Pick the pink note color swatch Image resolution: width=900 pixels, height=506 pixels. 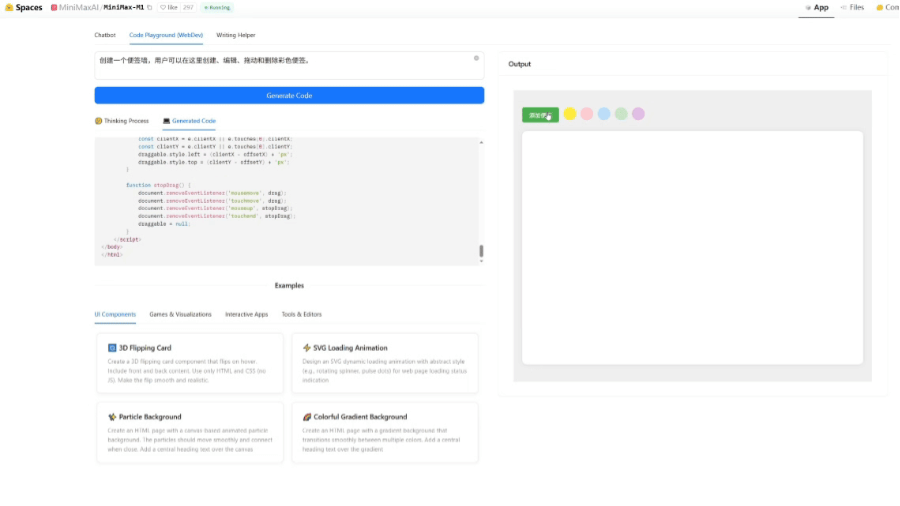pos(587,114)
